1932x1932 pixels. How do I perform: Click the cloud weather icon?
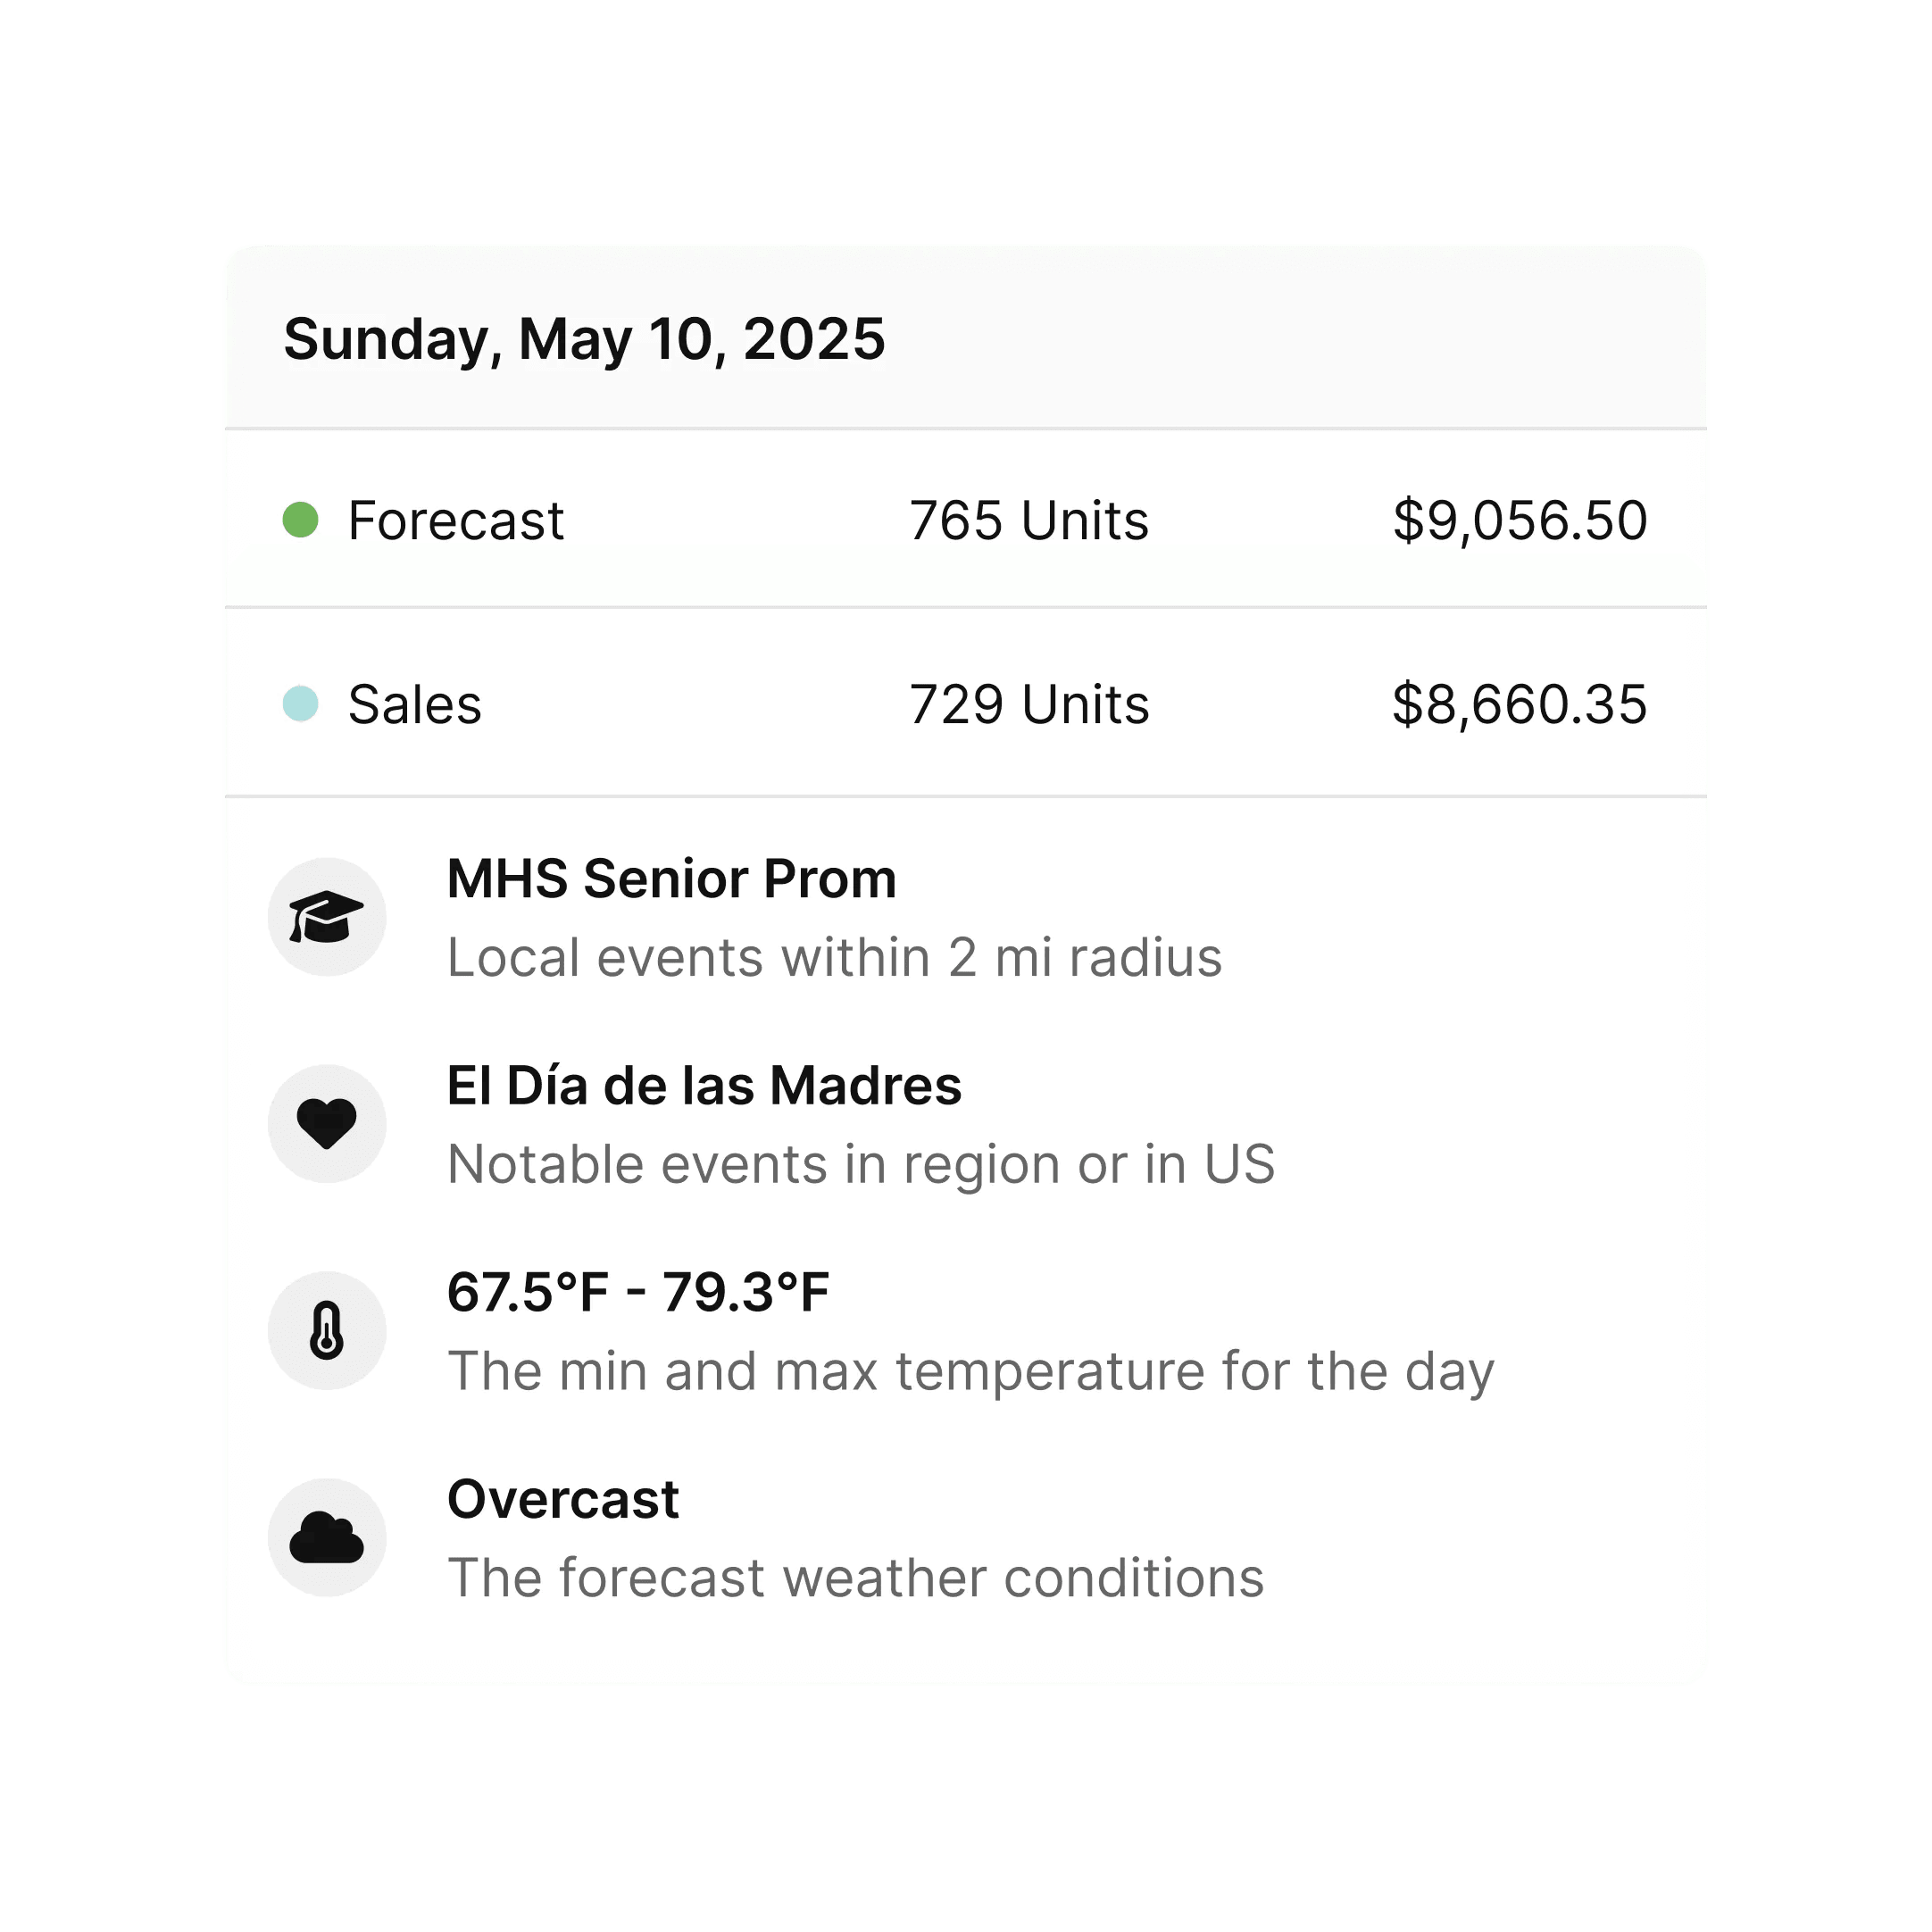326,1537
